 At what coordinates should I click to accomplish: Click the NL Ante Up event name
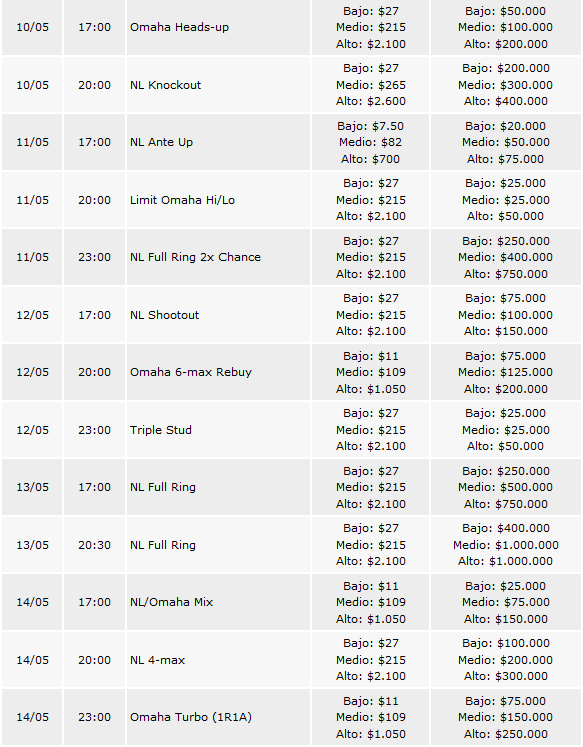click(161, 142)
